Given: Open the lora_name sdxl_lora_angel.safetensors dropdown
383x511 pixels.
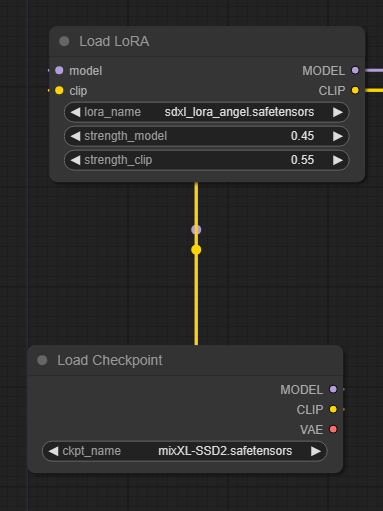Looking at the screenshot, I should pyautogui.click(x=207, y=112).
